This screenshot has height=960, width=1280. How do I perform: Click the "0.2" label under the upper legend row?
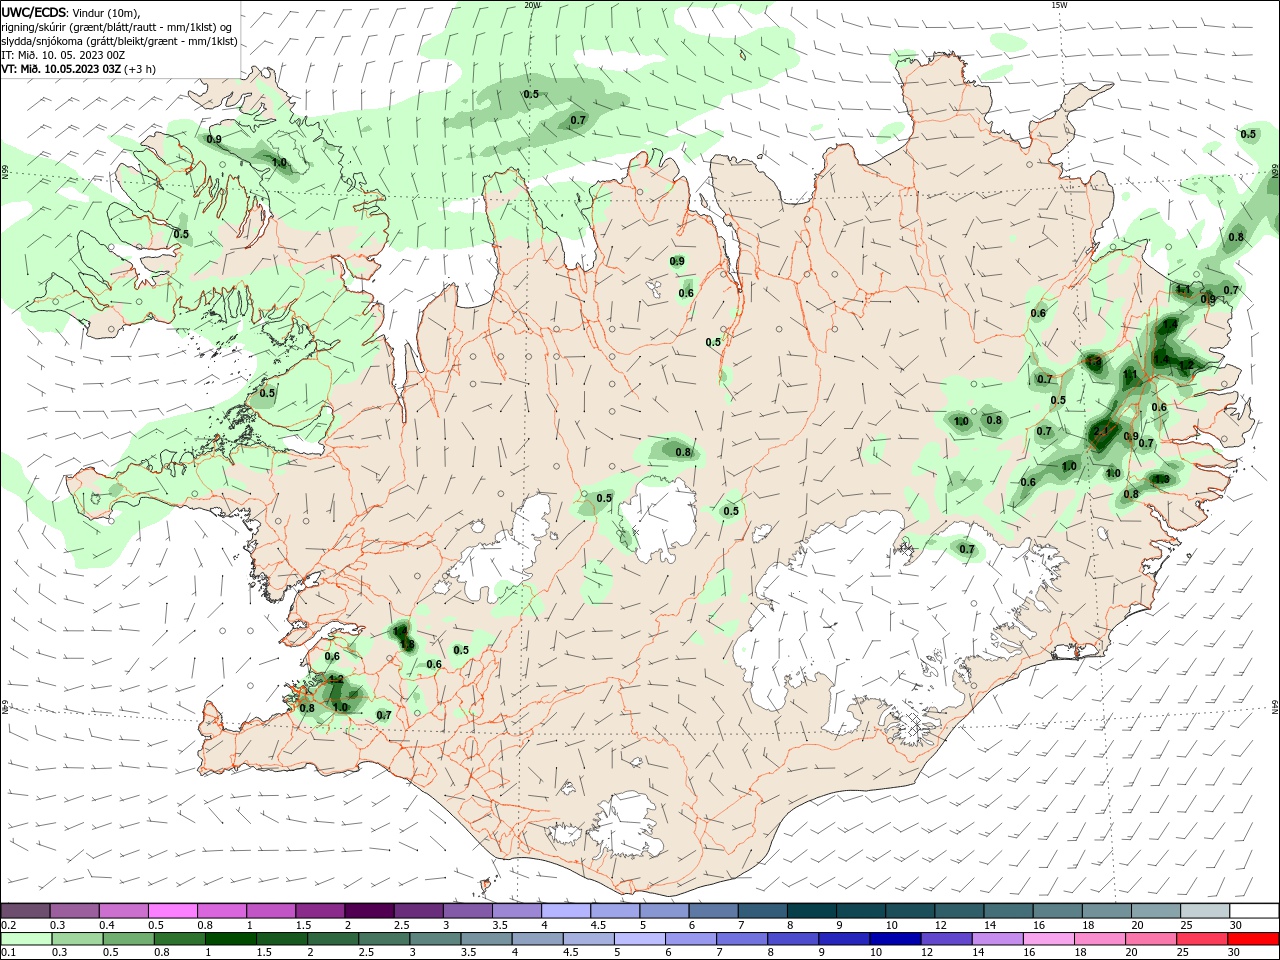click(x=8, y=925)
